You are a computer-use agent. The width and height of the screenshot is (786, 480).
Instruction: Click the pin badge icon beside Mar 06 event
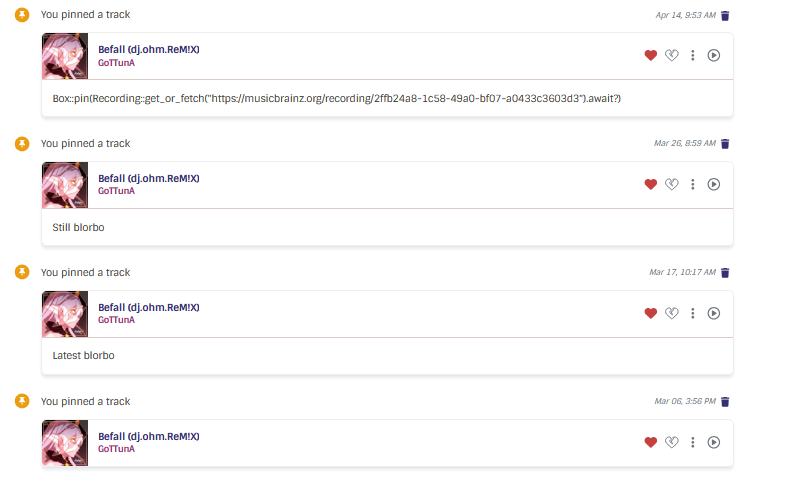pyautogui.click(x=22, y=401)
